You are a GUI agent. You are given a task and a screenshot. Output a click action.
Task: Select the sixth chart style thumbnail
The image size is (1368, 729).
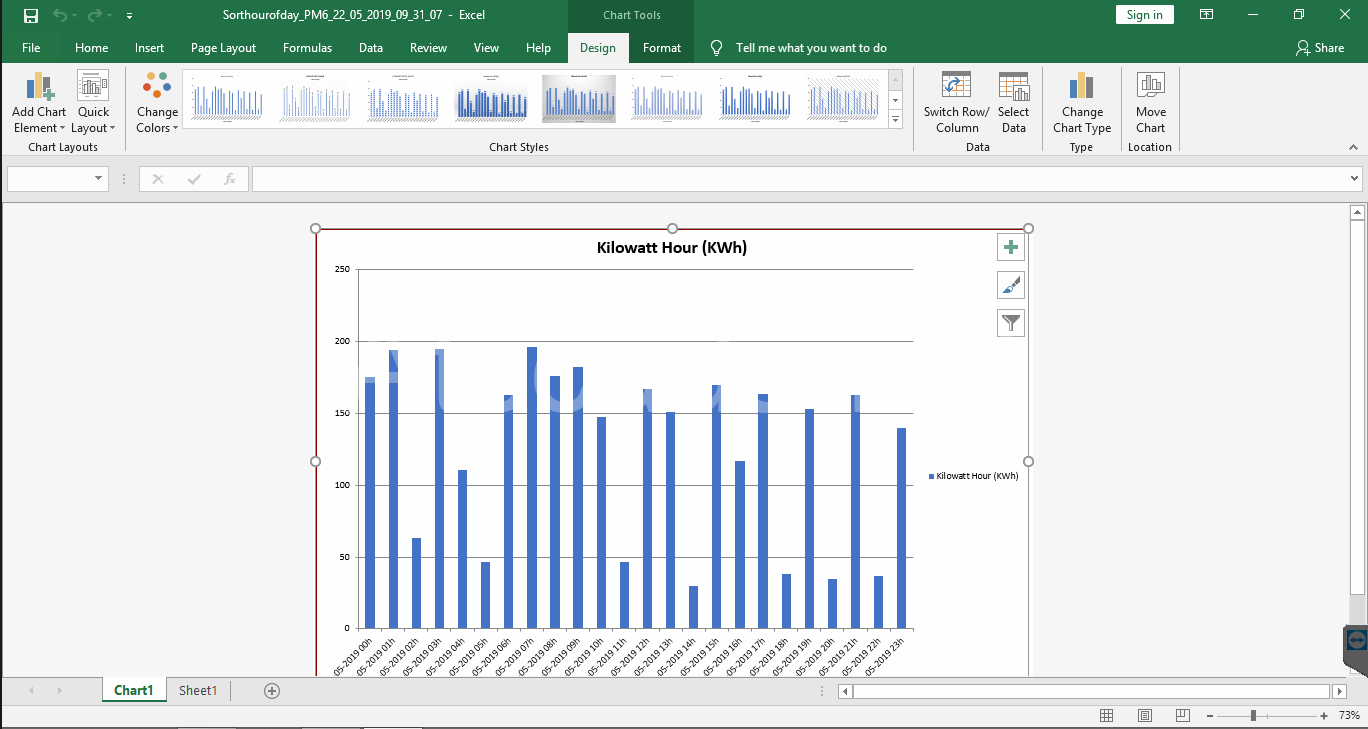point(667,98)
